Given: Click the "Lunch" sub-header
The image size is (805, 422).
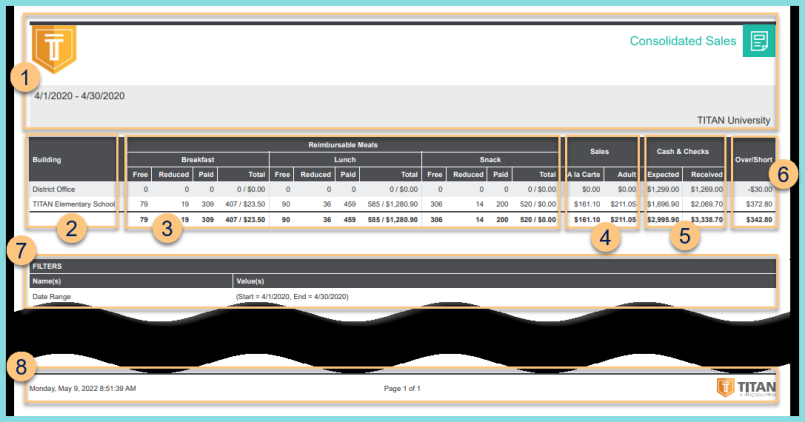Looking at the screenshot, I should (x=345, y=160).
